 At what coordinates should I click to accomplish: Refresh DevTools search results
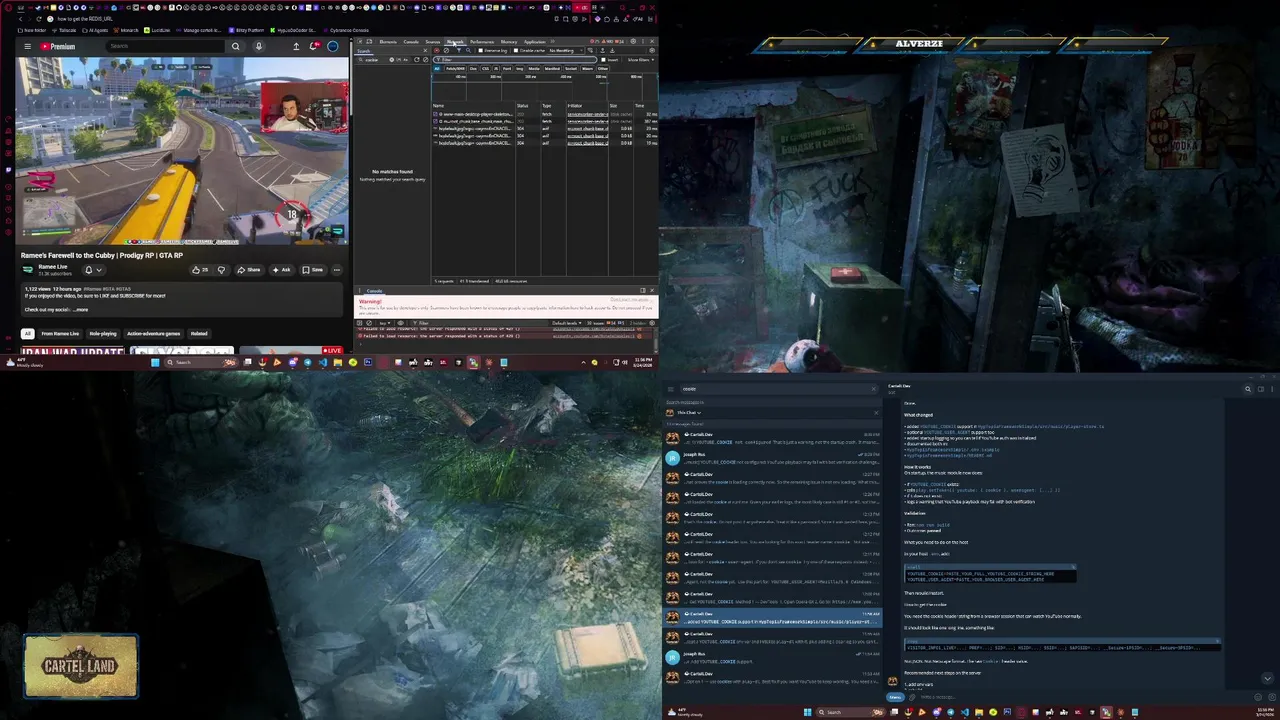coord(416,60)
